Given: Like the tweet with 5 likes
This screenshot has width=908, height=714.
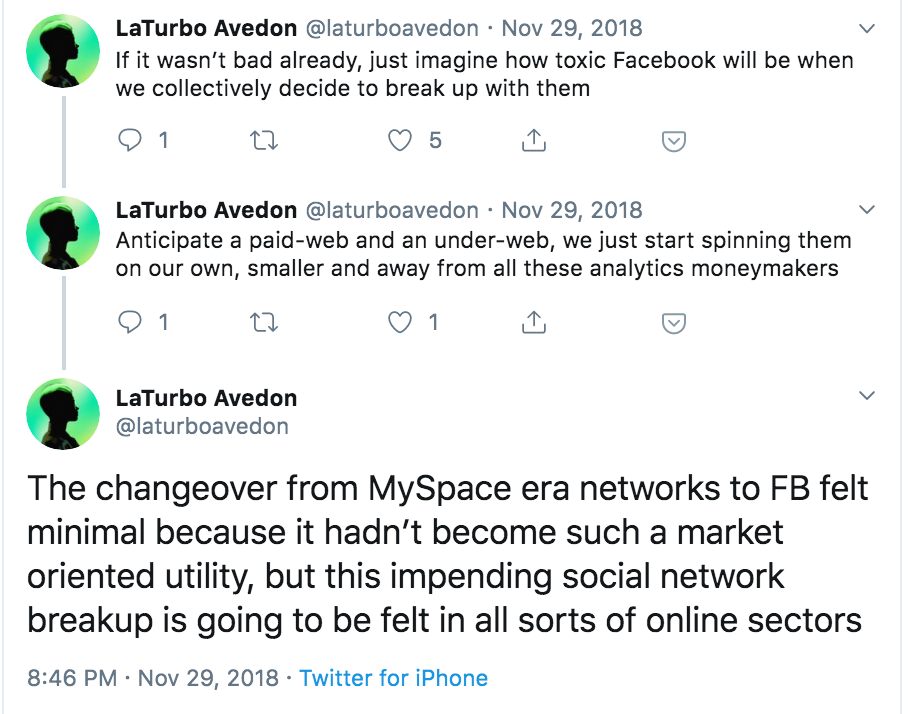Looking at the screenshot, I should (x=400, y=140).
